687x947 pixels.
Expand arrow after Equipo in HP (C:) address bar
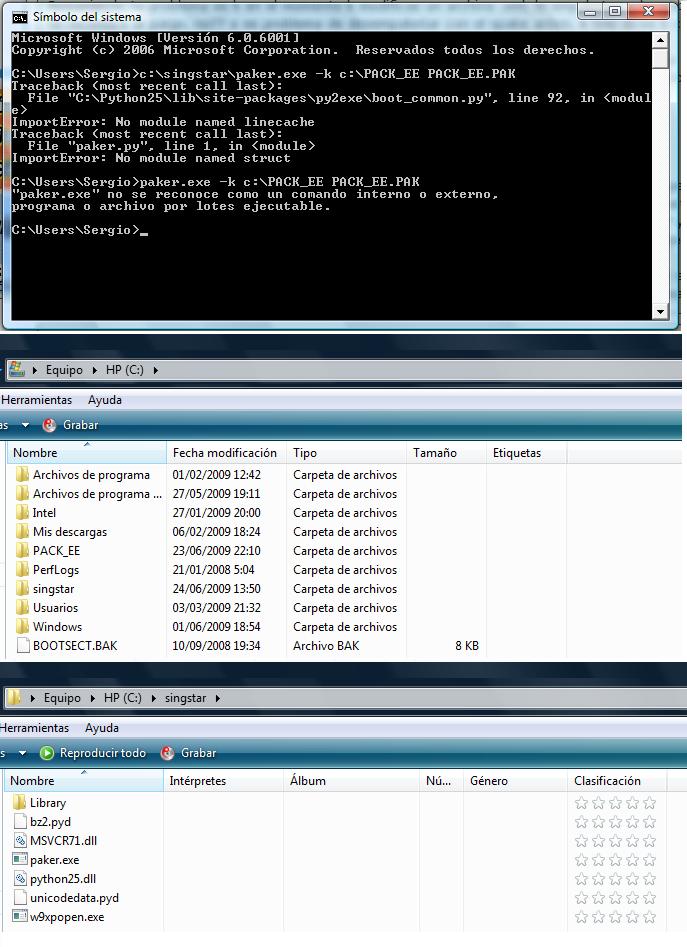[x=95, y=370]
